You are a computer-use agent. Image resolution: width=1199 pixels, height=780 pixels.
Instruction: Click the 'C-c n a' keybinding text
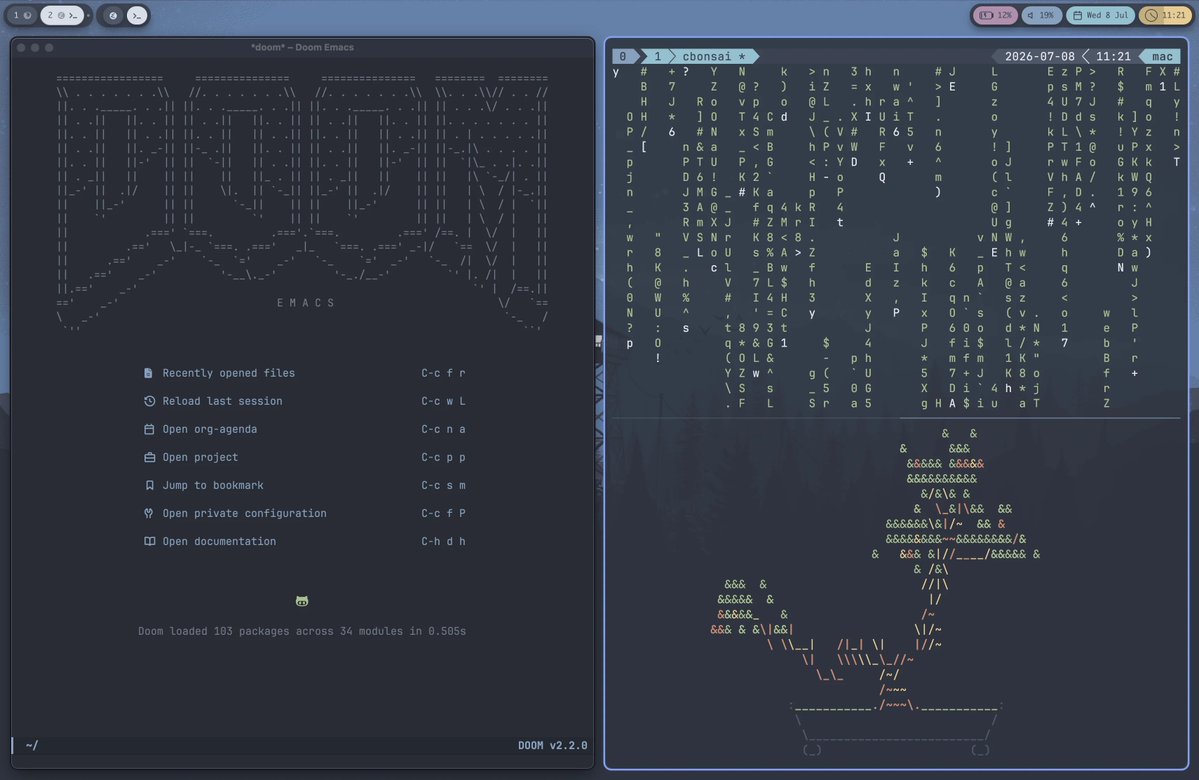point(443,430)
